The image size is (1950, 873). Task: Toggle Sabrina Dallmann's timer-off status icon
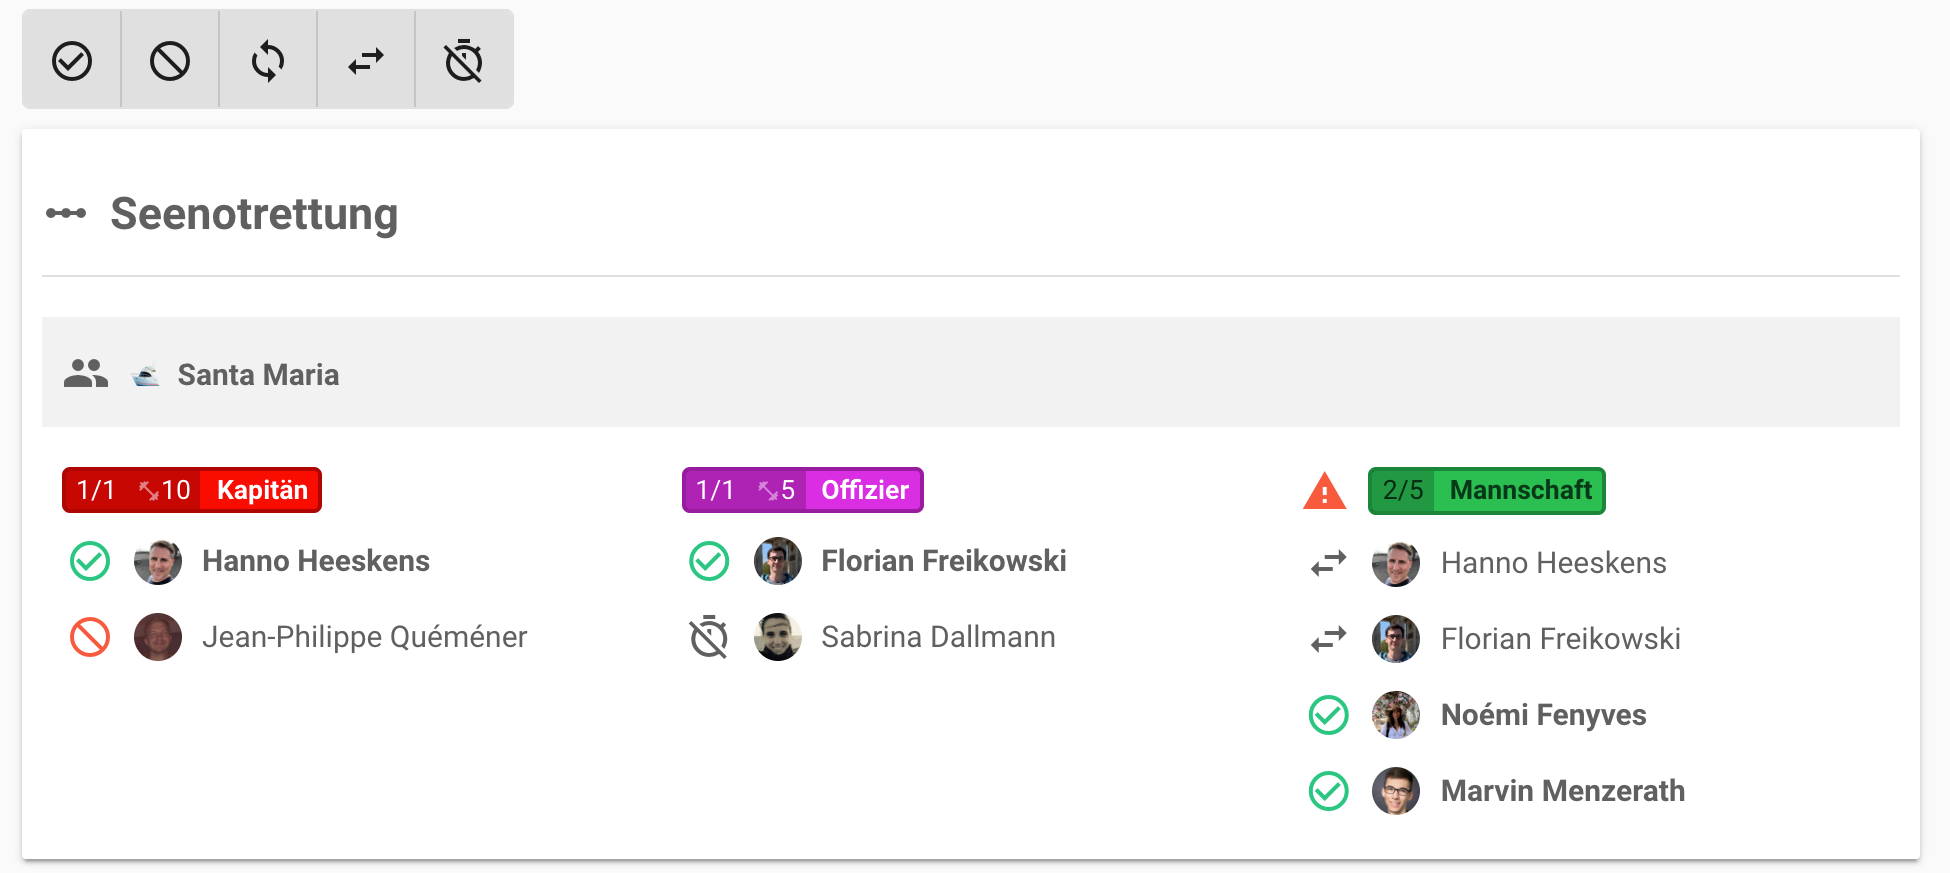tap(709, 637)
